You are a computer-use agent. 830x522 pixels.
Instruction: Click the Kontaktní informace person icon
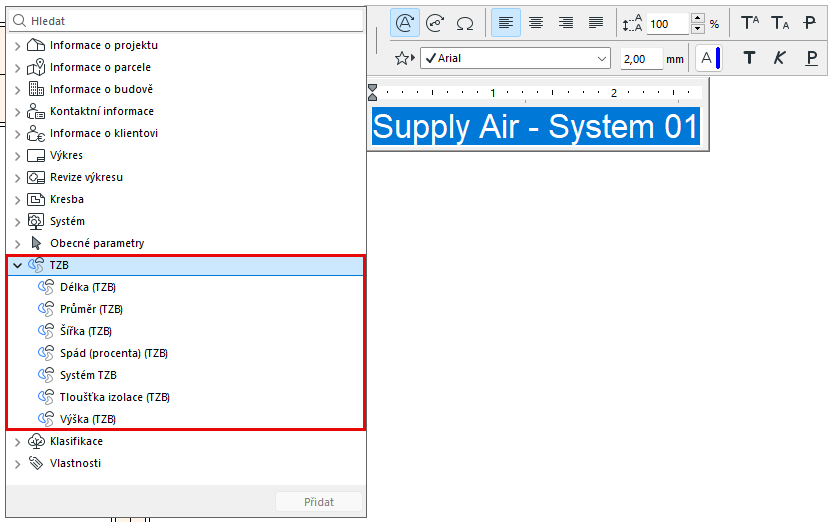point(36,111)
